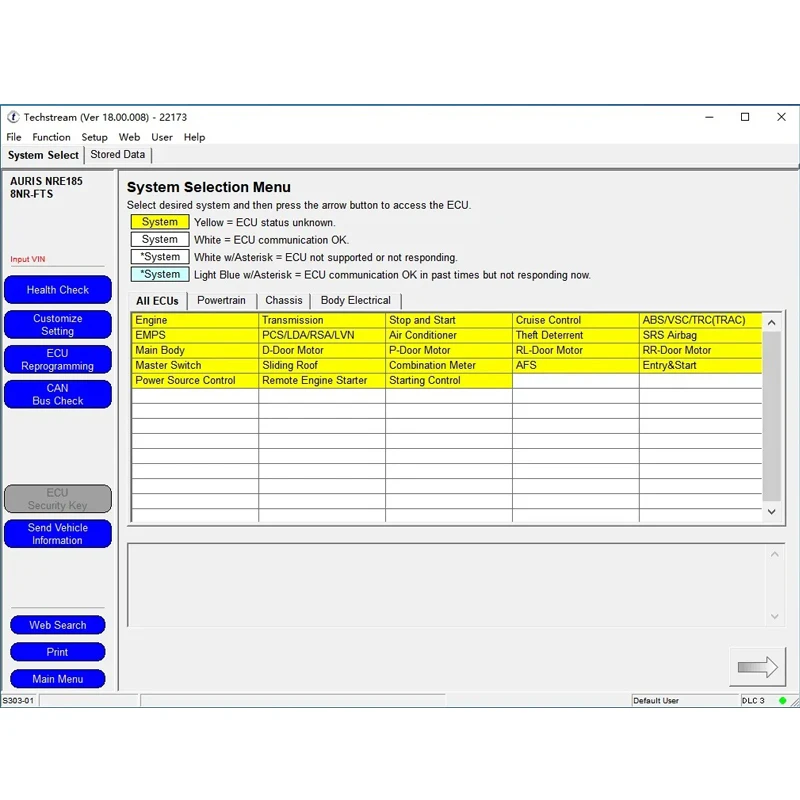
Task: Open Customize Setting
Action: click(x=58, y=324)
